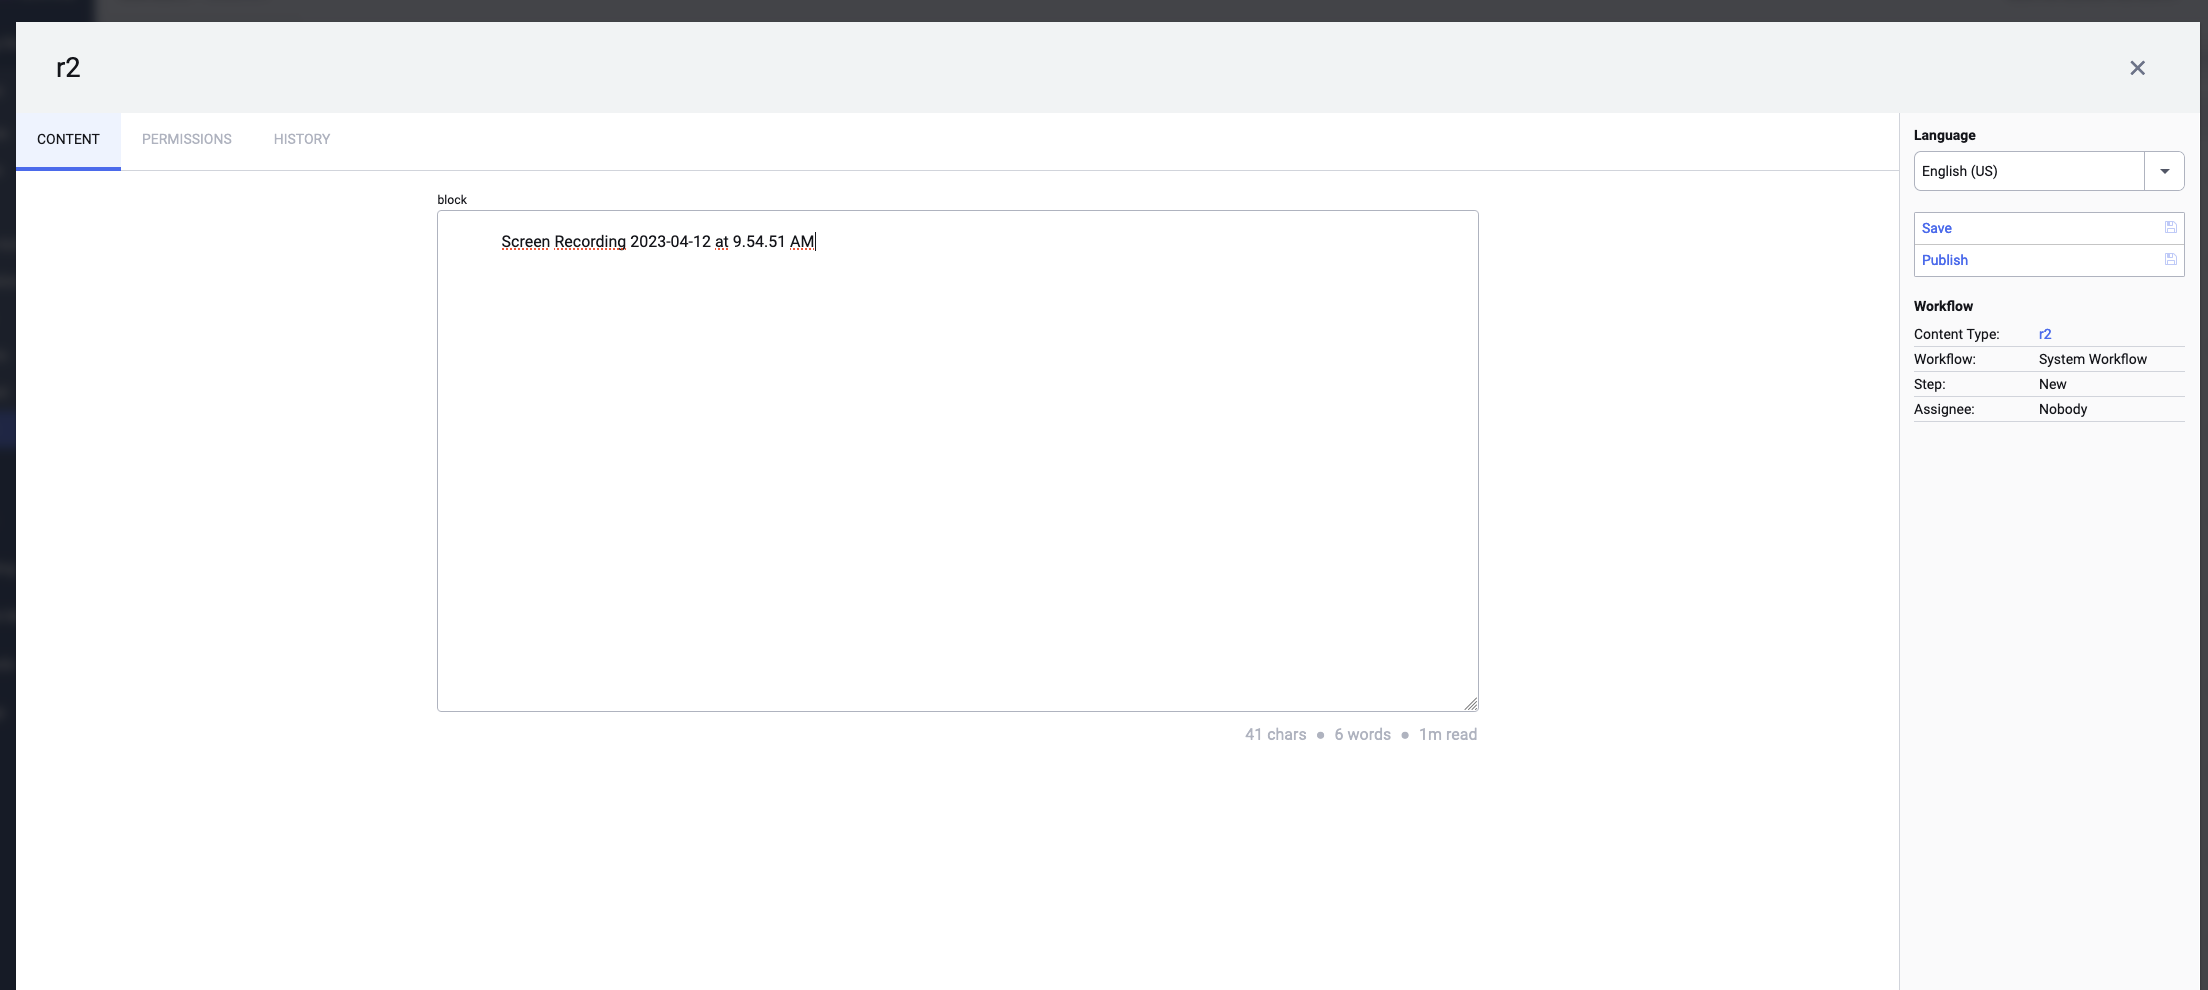Click the save disk icon beside Save
This screenshot has height=990, width=2208.
tap(2170, 227)
